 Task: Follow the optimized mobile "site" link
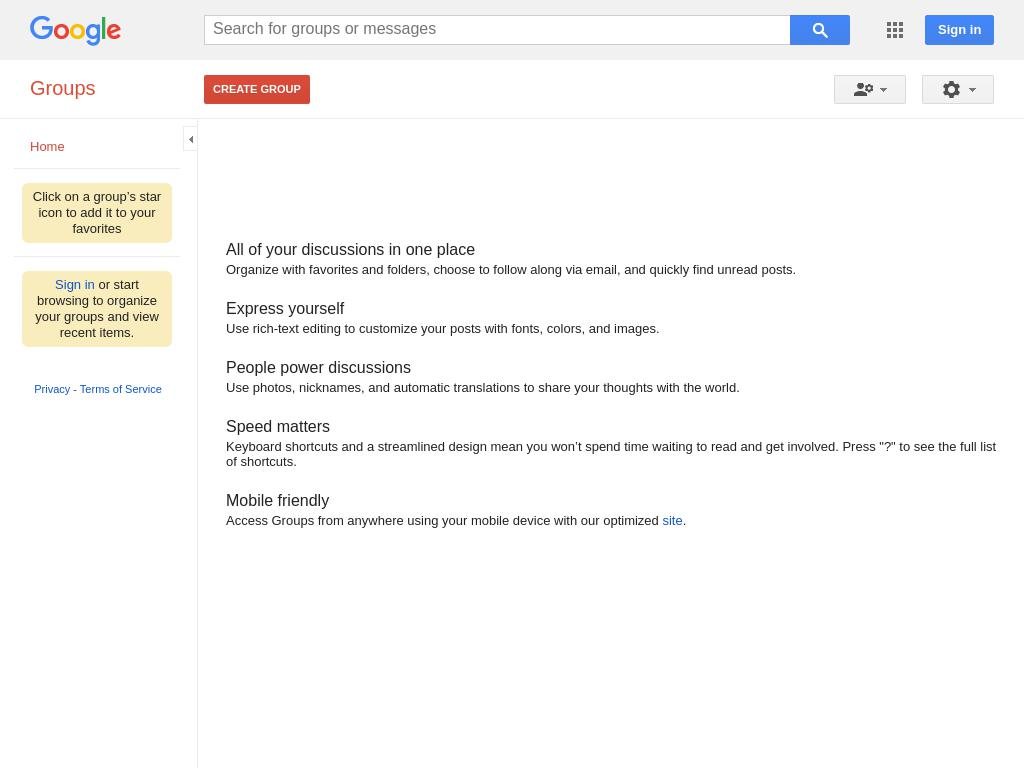pos(672,521)
